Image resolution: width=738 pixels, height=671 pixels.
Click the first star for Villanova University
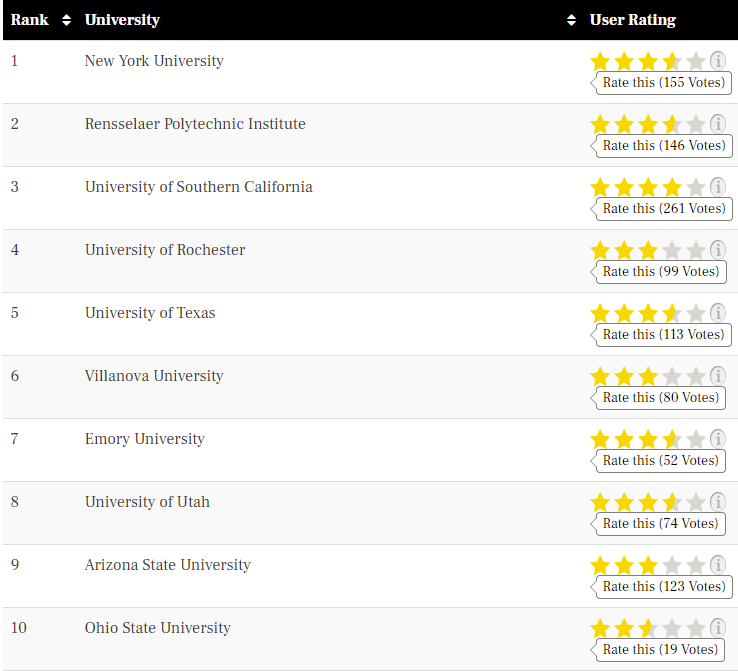[600, 376]
